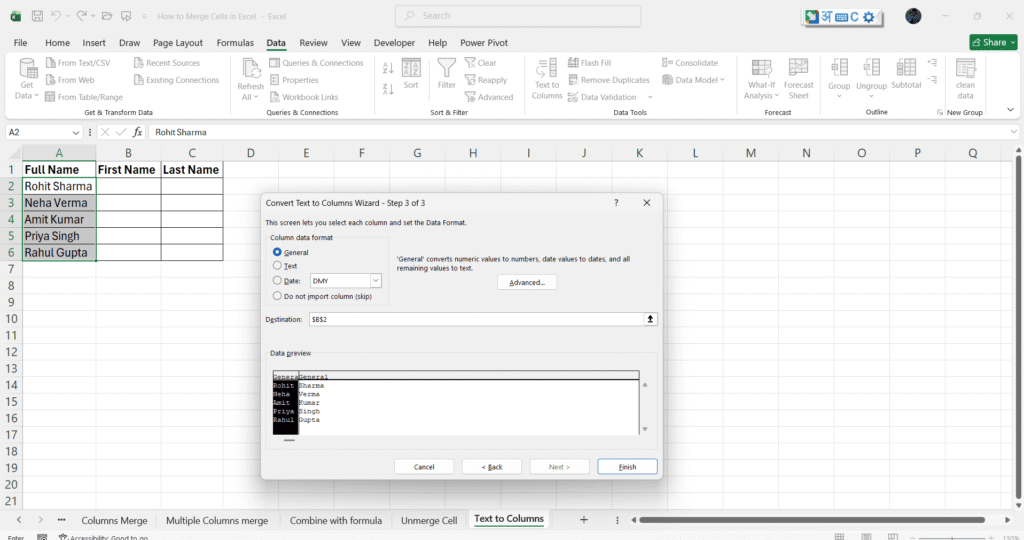Click Finish in the wizard

coord(627,467)
